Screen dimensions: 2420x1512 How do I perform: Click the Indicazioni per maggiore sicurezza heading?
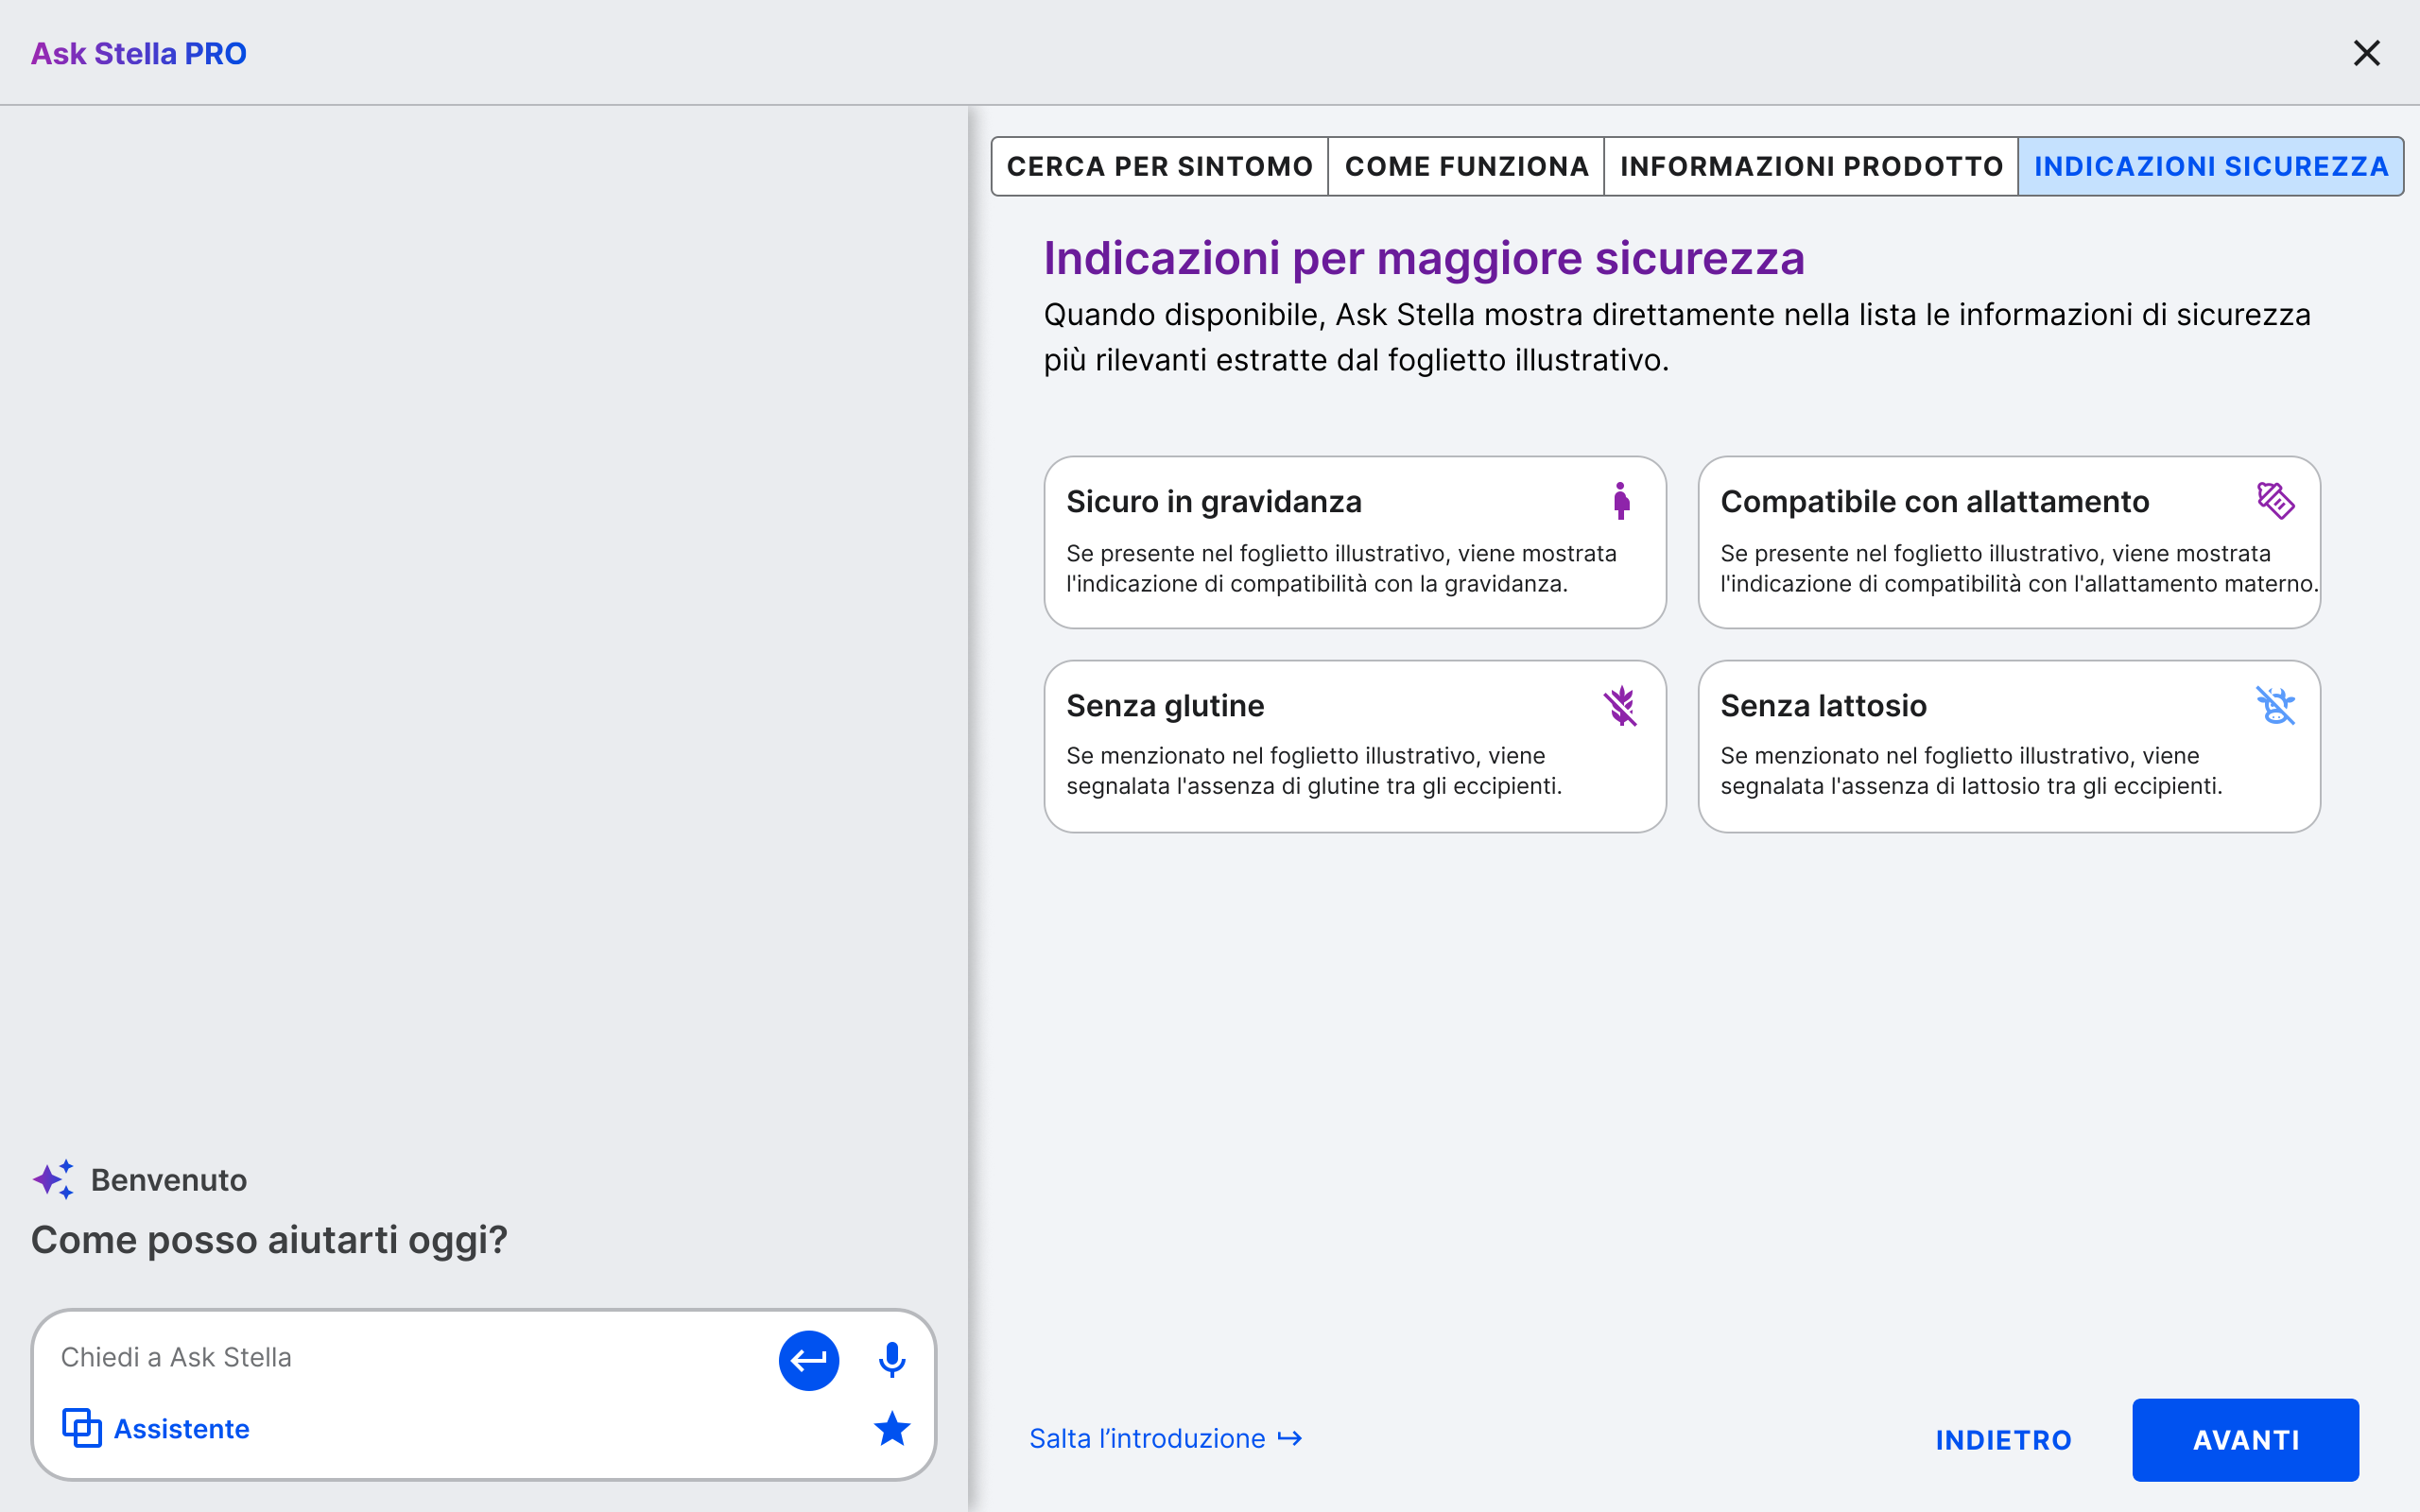coord(1424,258)
